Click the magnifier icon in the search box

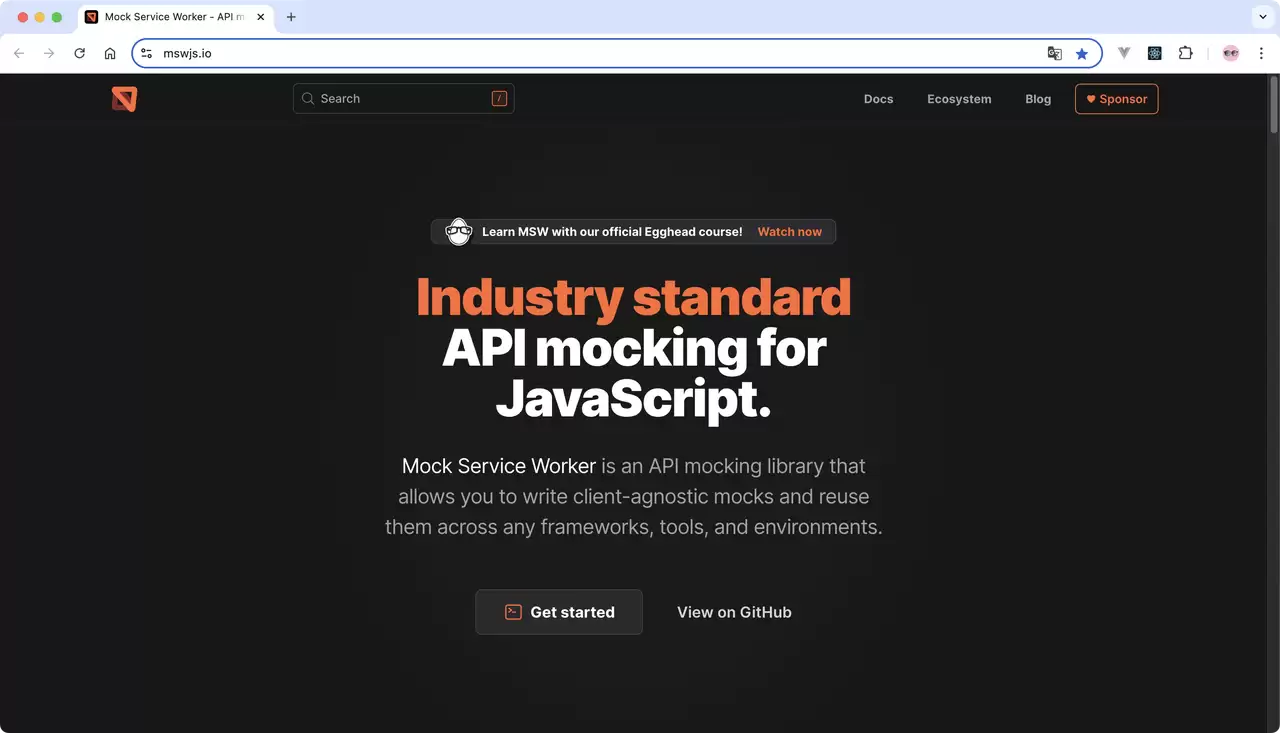(x=308, y=99)
